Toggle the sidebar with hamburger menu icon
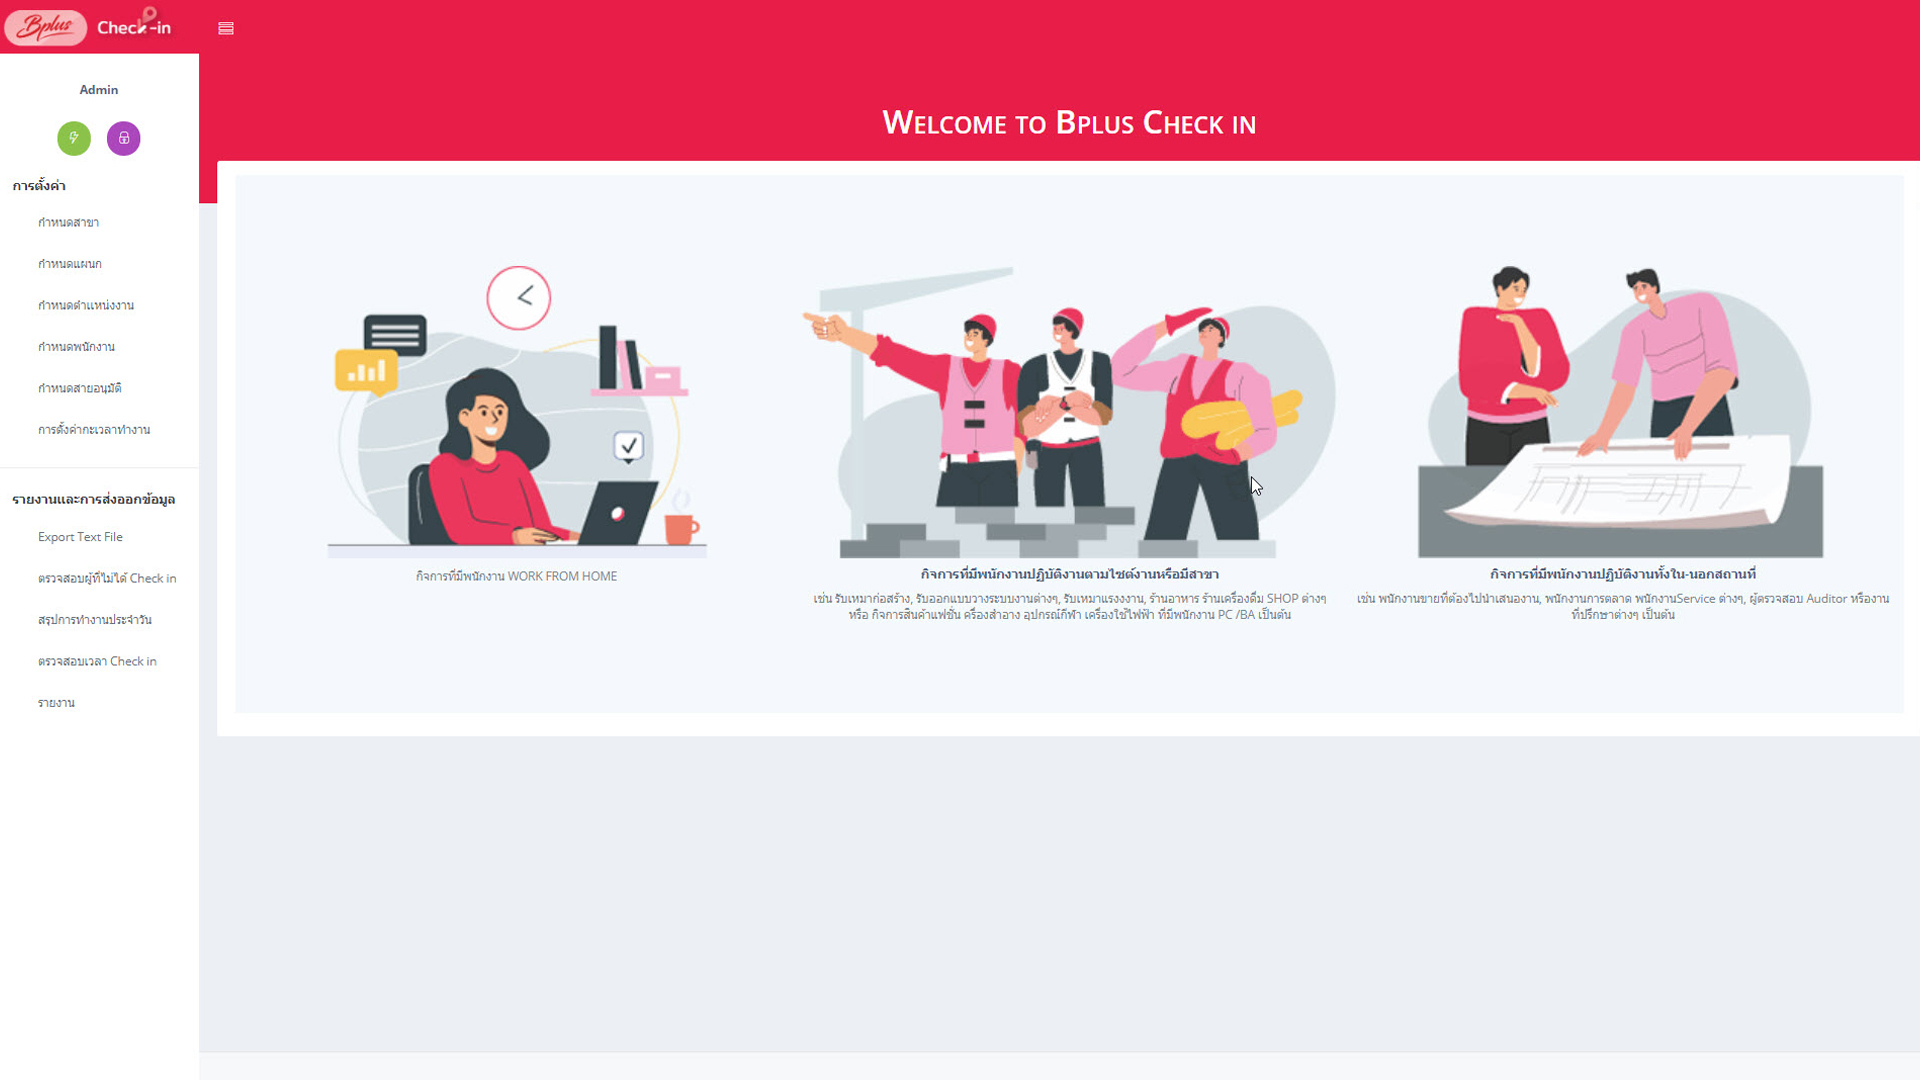This screenshot has height=1080, width=1920. [x=226, y=28]
